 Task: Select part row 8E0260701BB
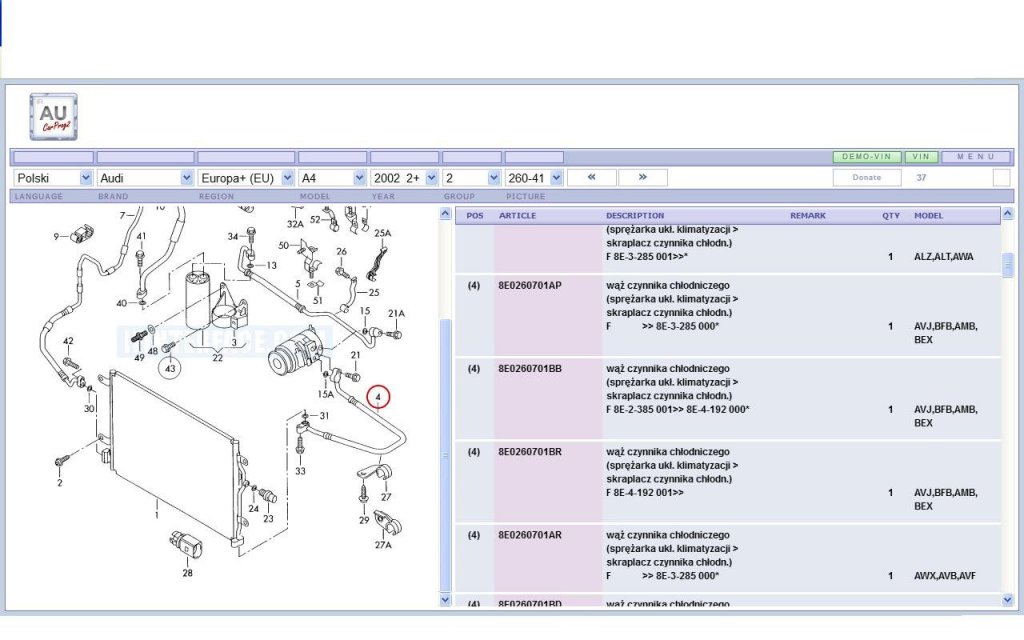[x=728, y=398]
